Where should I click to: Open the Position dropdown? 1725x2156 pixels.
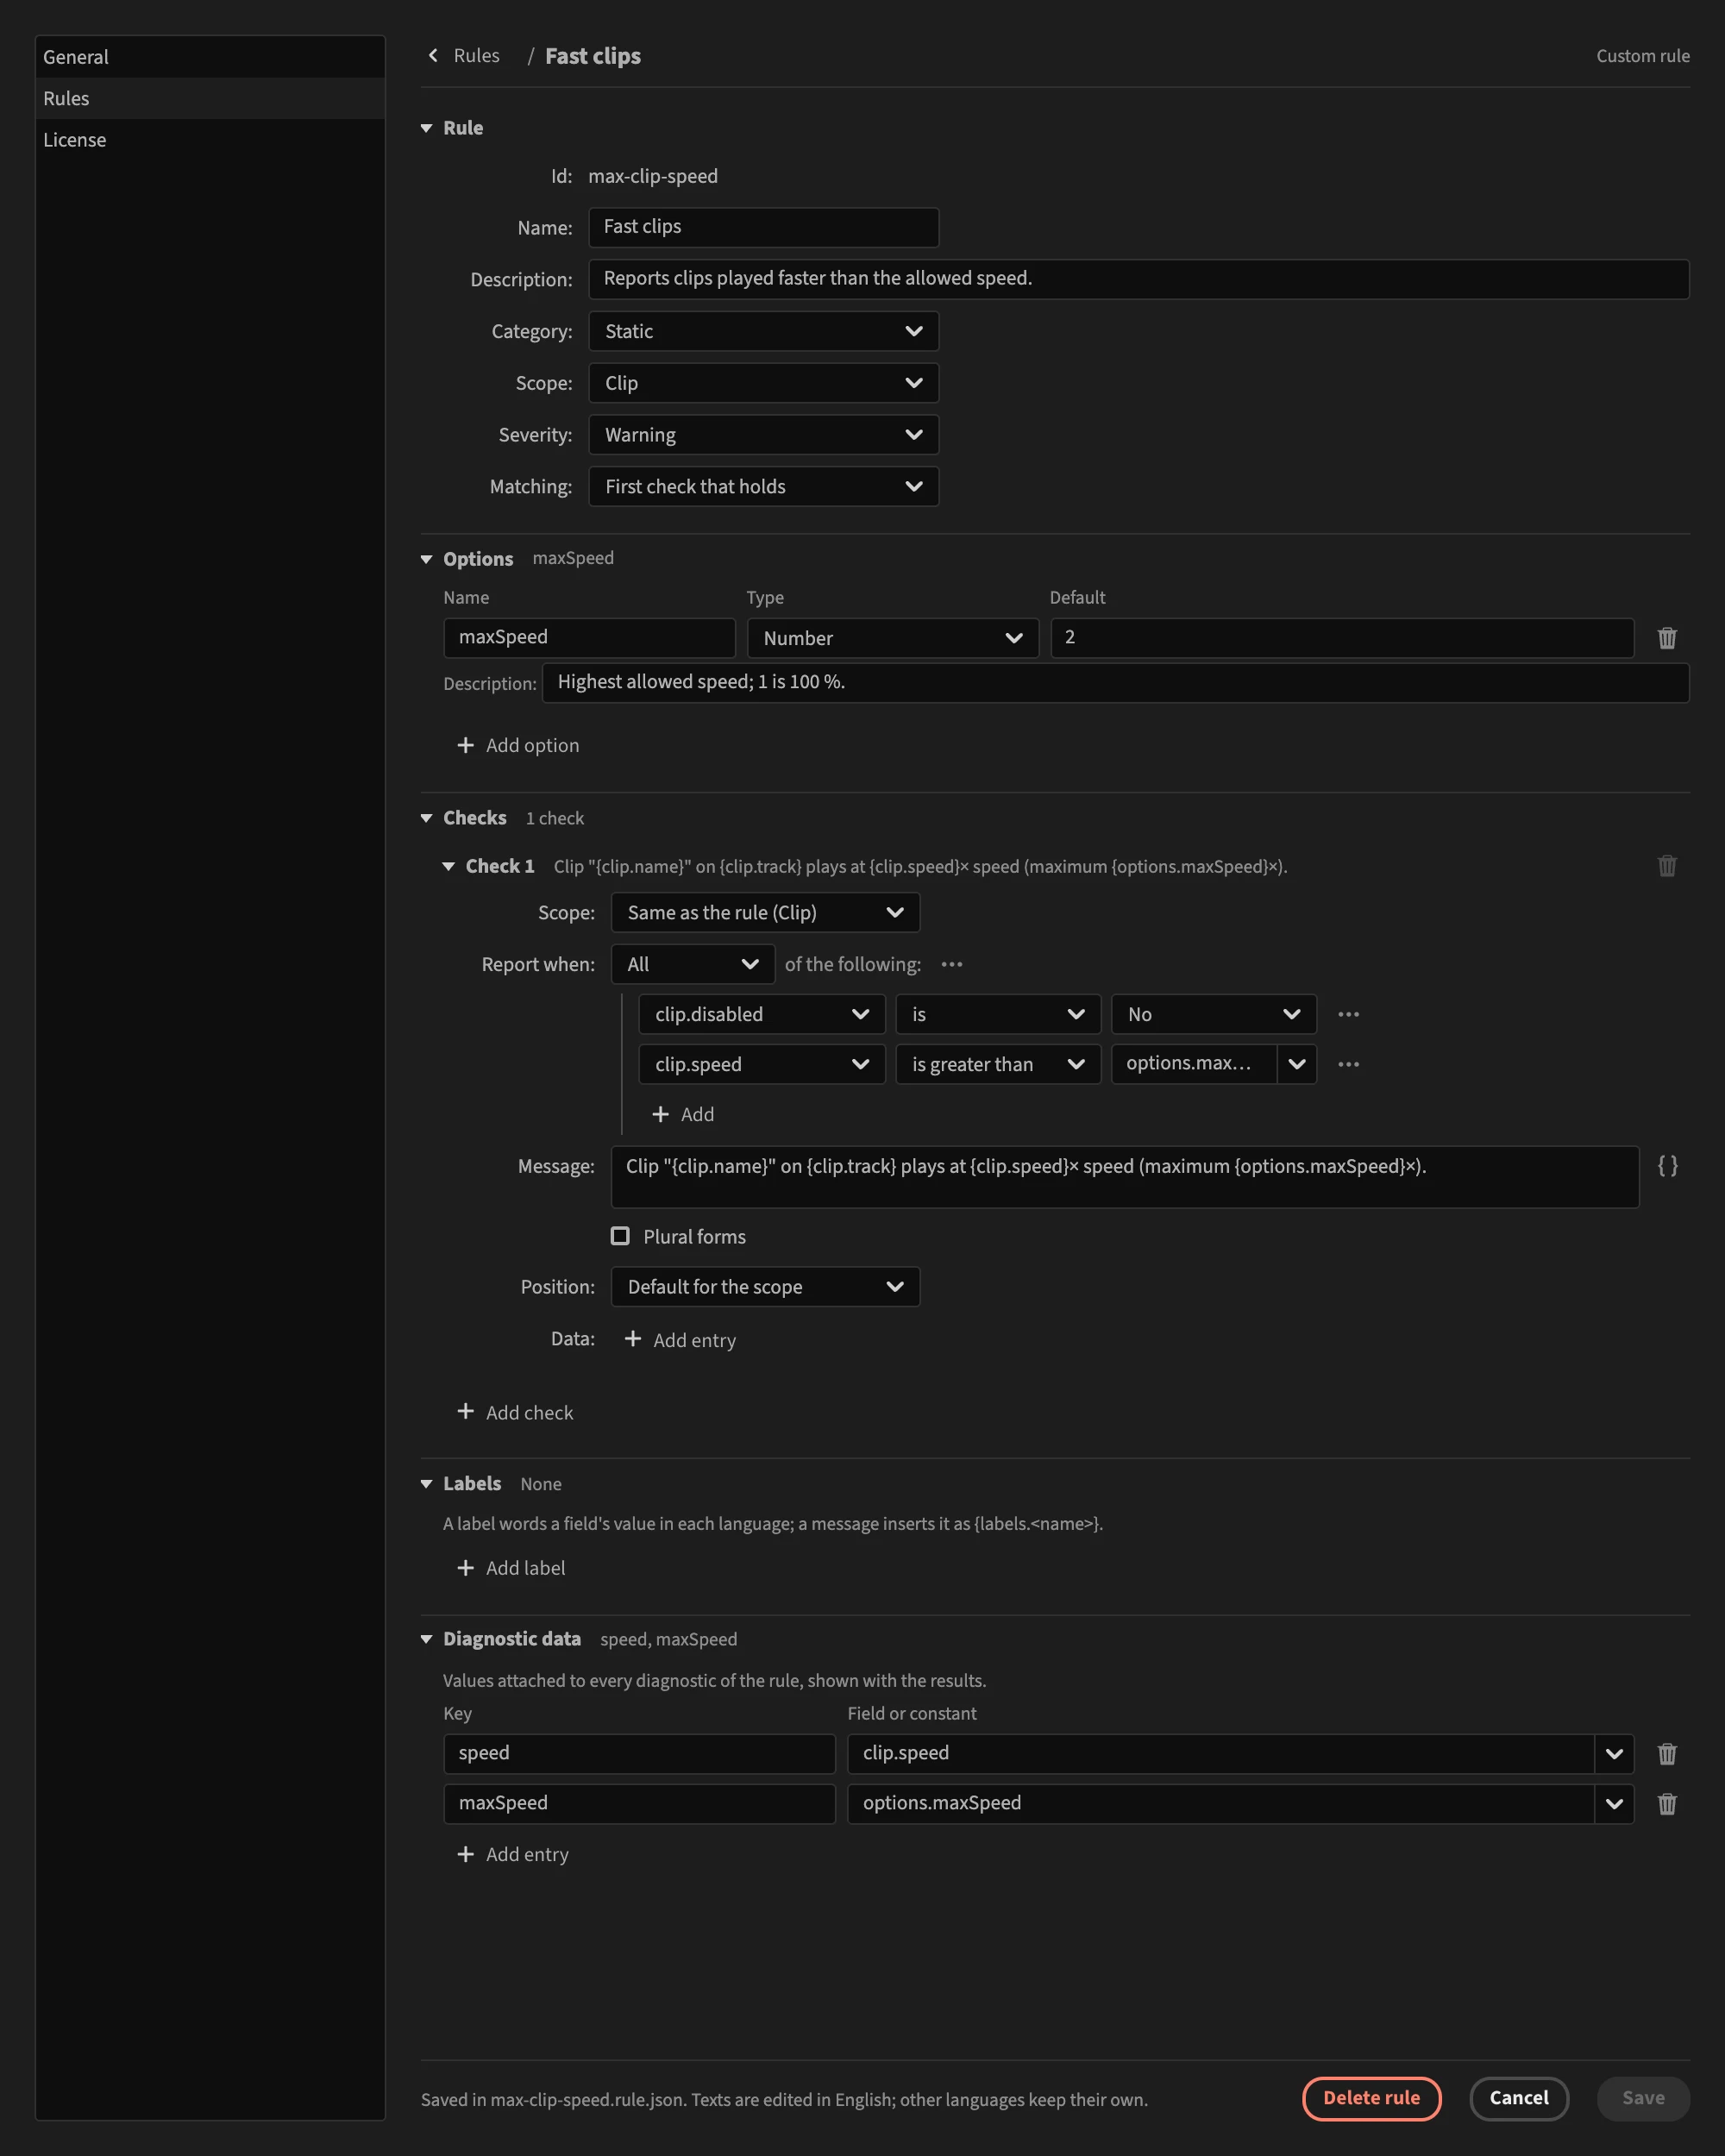[x=765, y=1287]
